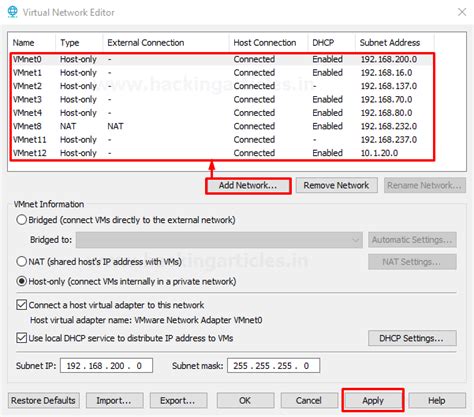This screenshot has height=417, width=474.
Task: Open the Bridged to dropdown
Action: pos(219,240)
